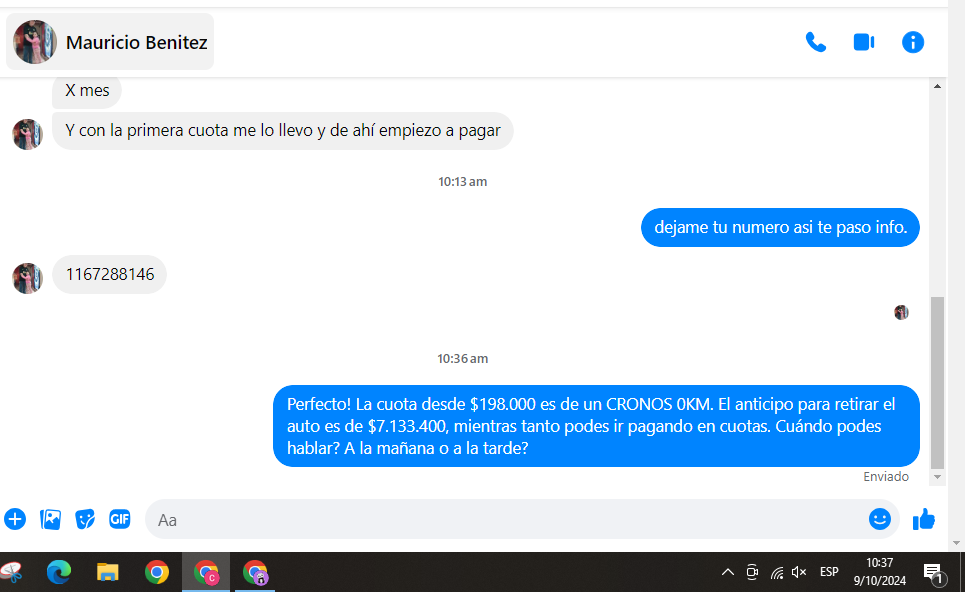Show hidden system tray icons
The height and width of the screenshot is (592, 965).
pyautogui.click(x=727, y=572)
